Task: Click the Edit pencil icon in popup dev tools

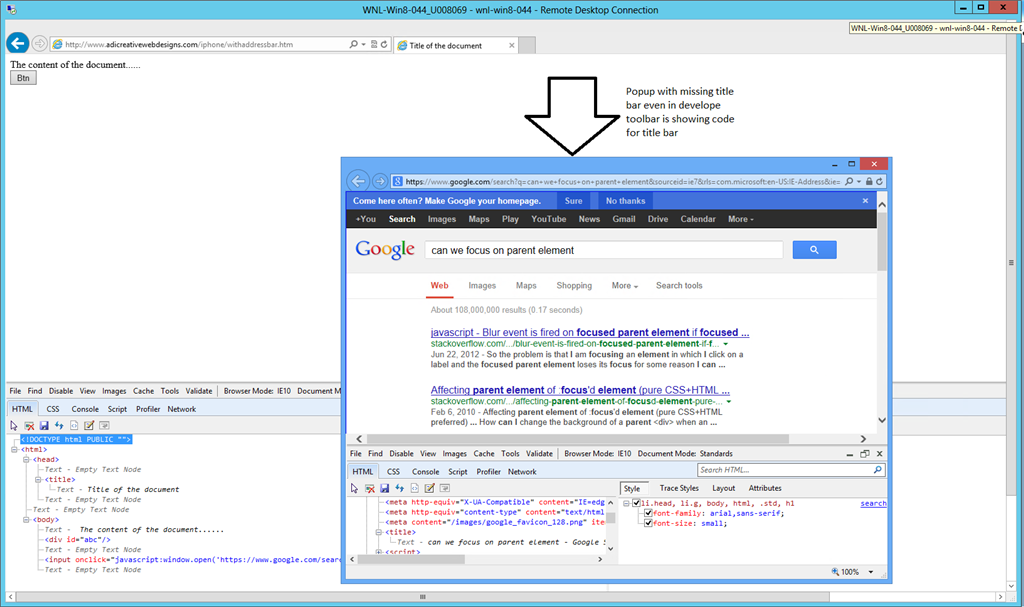Action: pos(429,488)
